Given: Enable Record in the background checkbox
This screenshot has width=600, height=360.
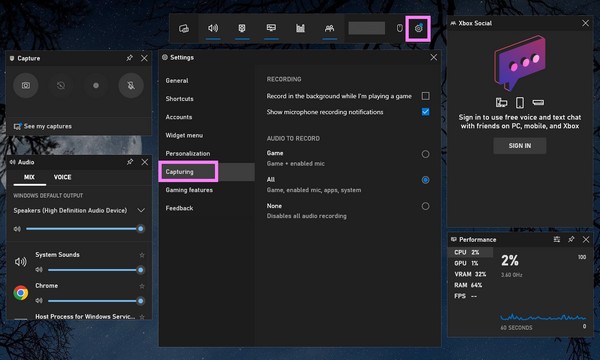Looking at the screenshot, I should 425,96.
